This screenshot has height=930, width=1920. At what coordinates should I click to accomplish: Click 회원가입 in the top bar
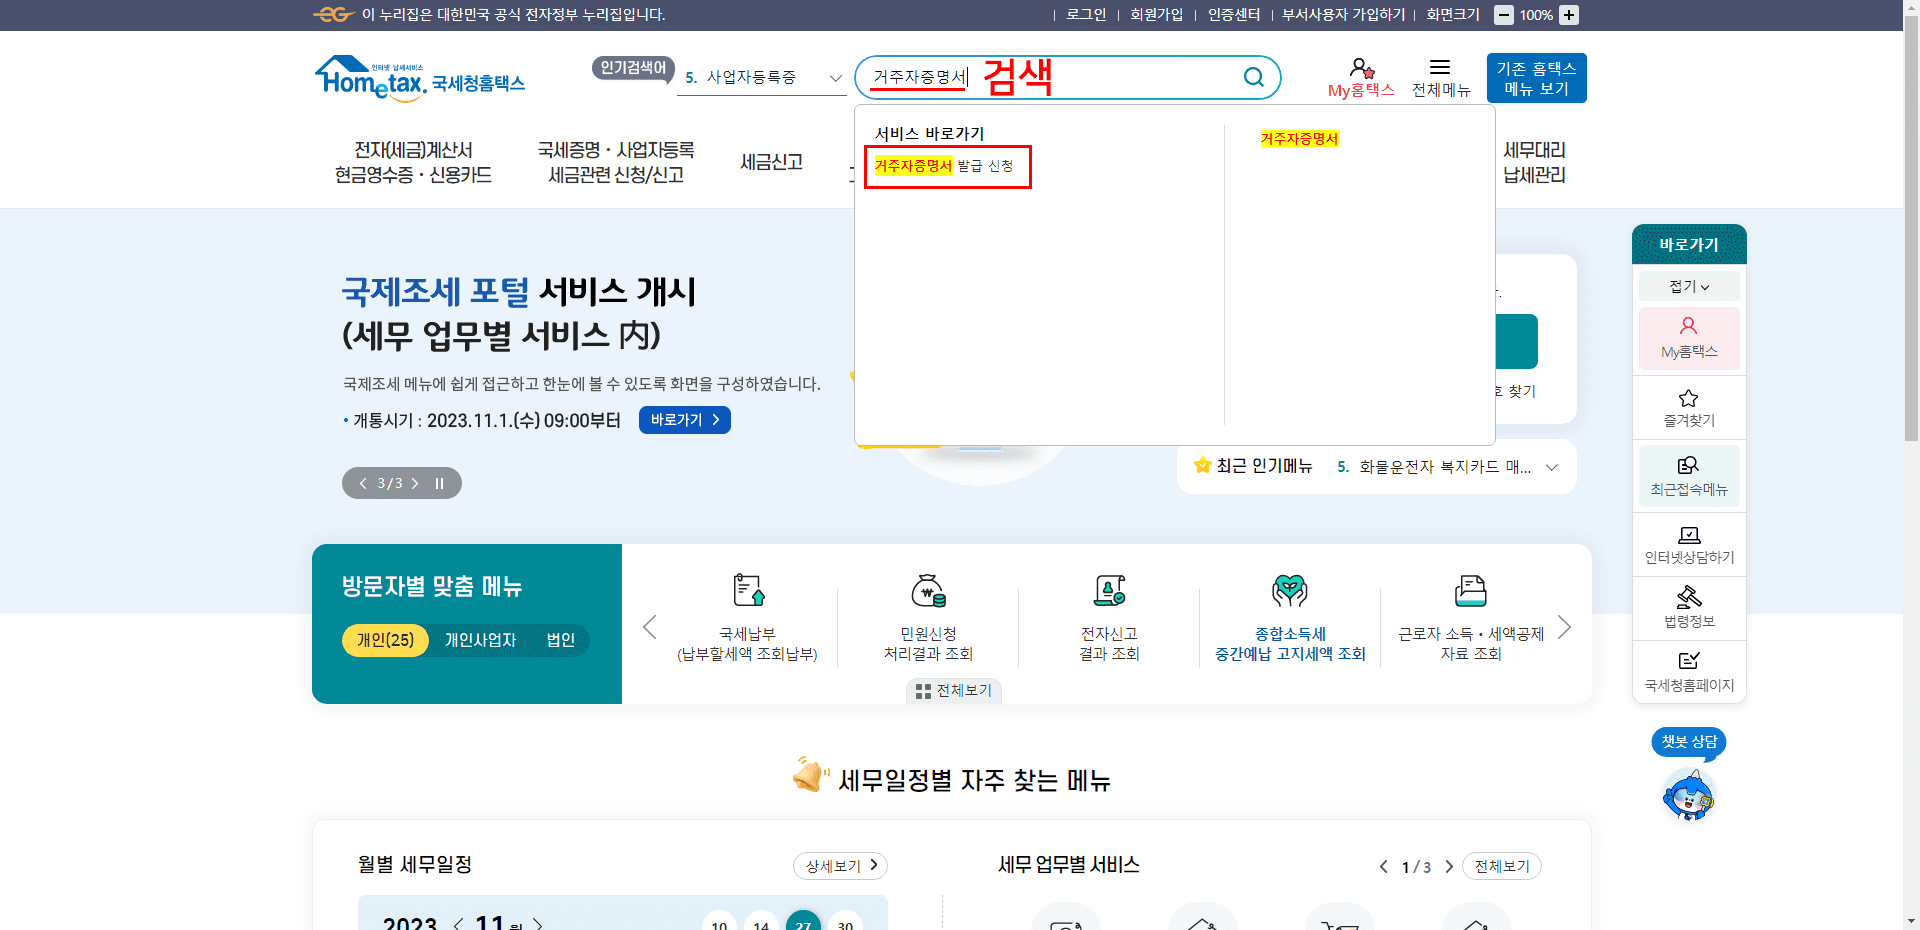[x=1157, y=15]
